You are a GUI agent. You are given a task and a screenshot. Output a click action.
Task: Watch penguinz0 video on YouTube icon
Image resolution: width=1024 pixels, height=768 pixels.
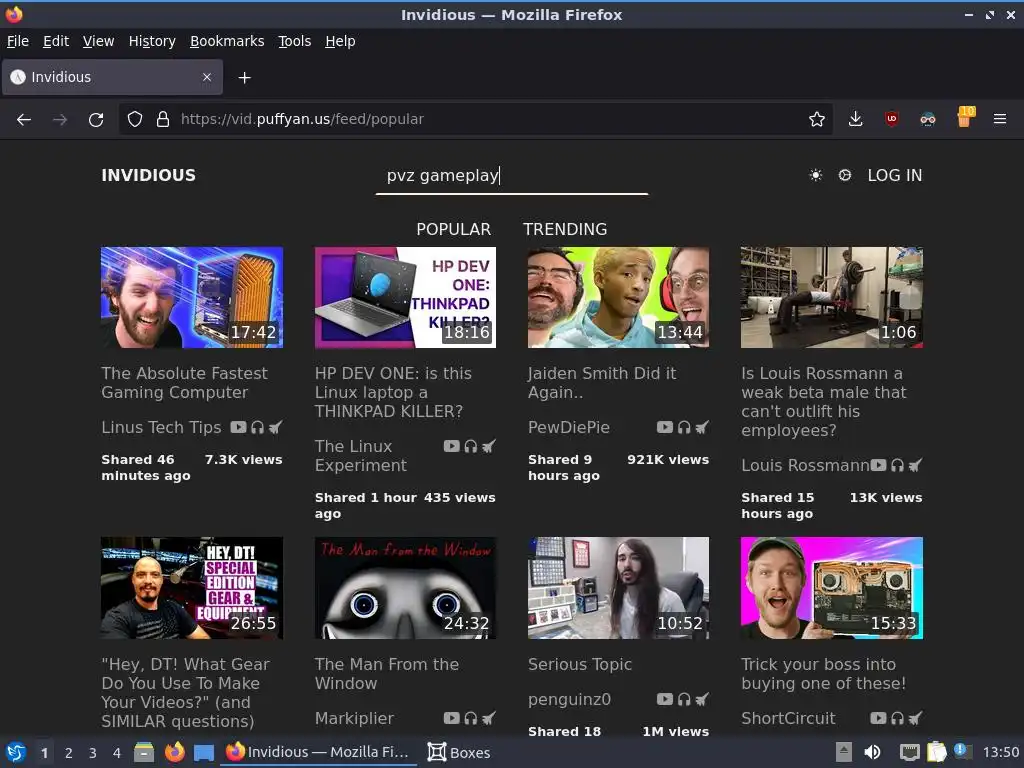(x=665, y=699)
